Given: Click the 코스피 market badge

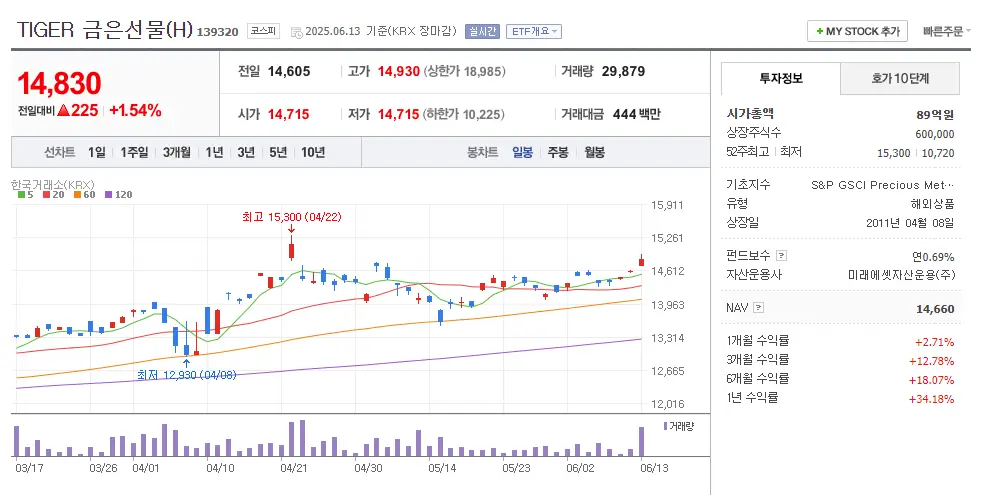Looking at the screenshot, I should (x=264, y=32).
